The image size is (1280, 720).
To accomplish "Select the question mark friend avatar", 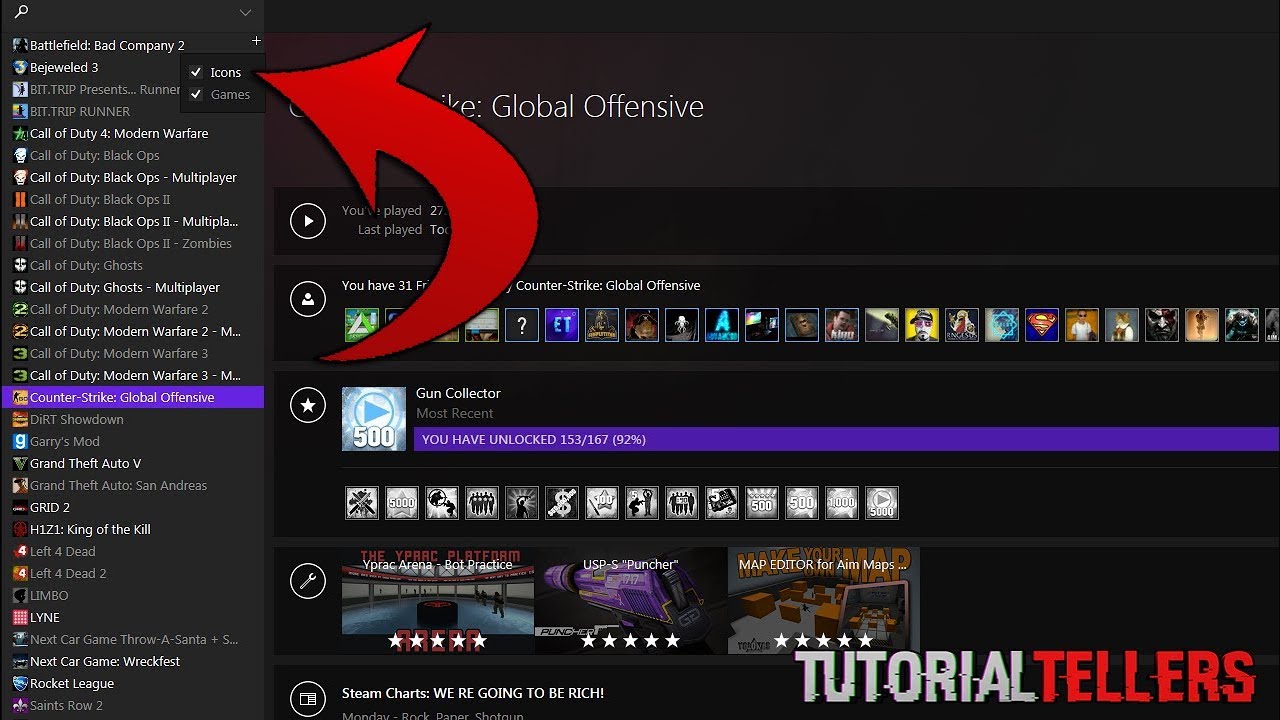I will click(522, 325).
